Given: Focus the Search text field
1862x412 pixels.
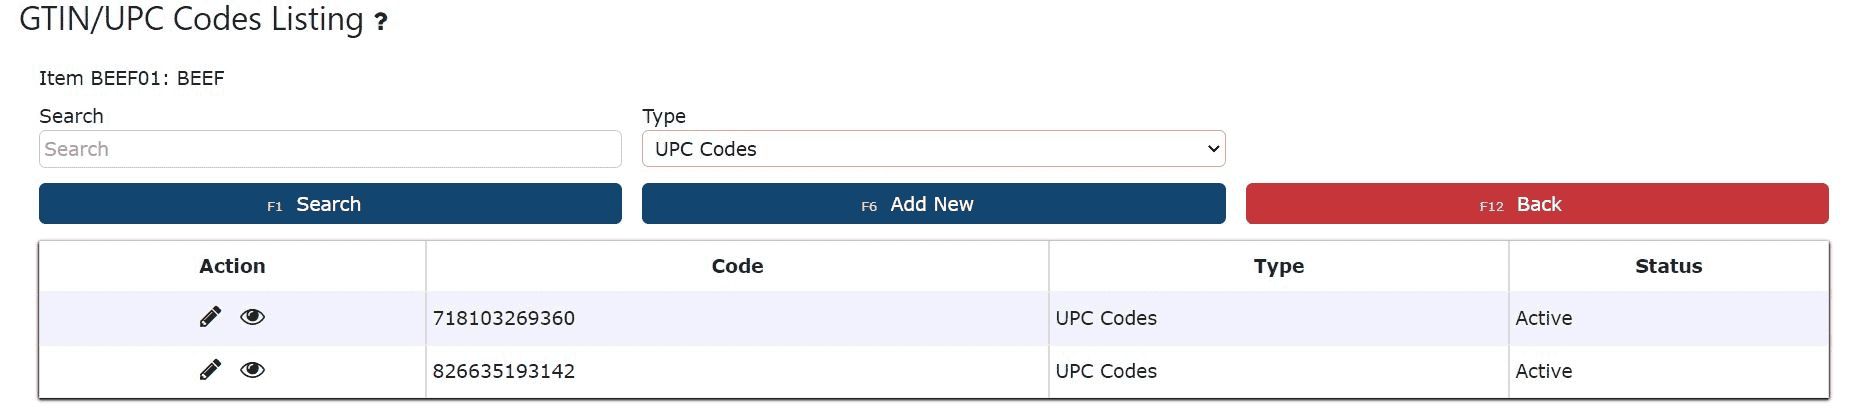Looking at the screenshot, I should point(330,149).
